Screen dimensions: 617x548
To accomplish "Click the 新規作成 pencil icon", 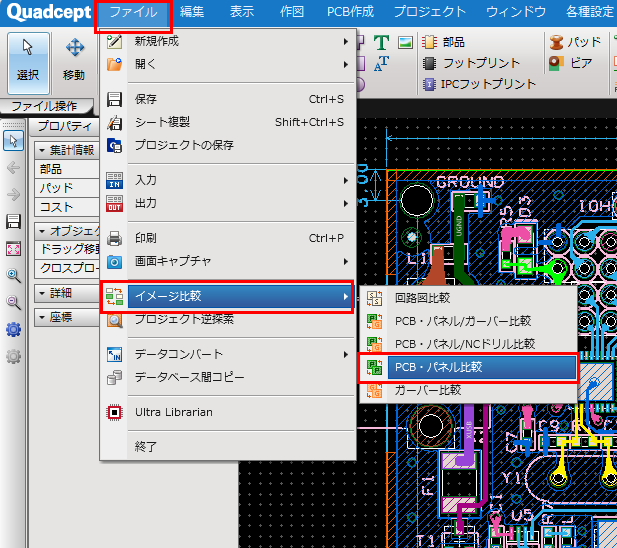I will coord(115,41).
